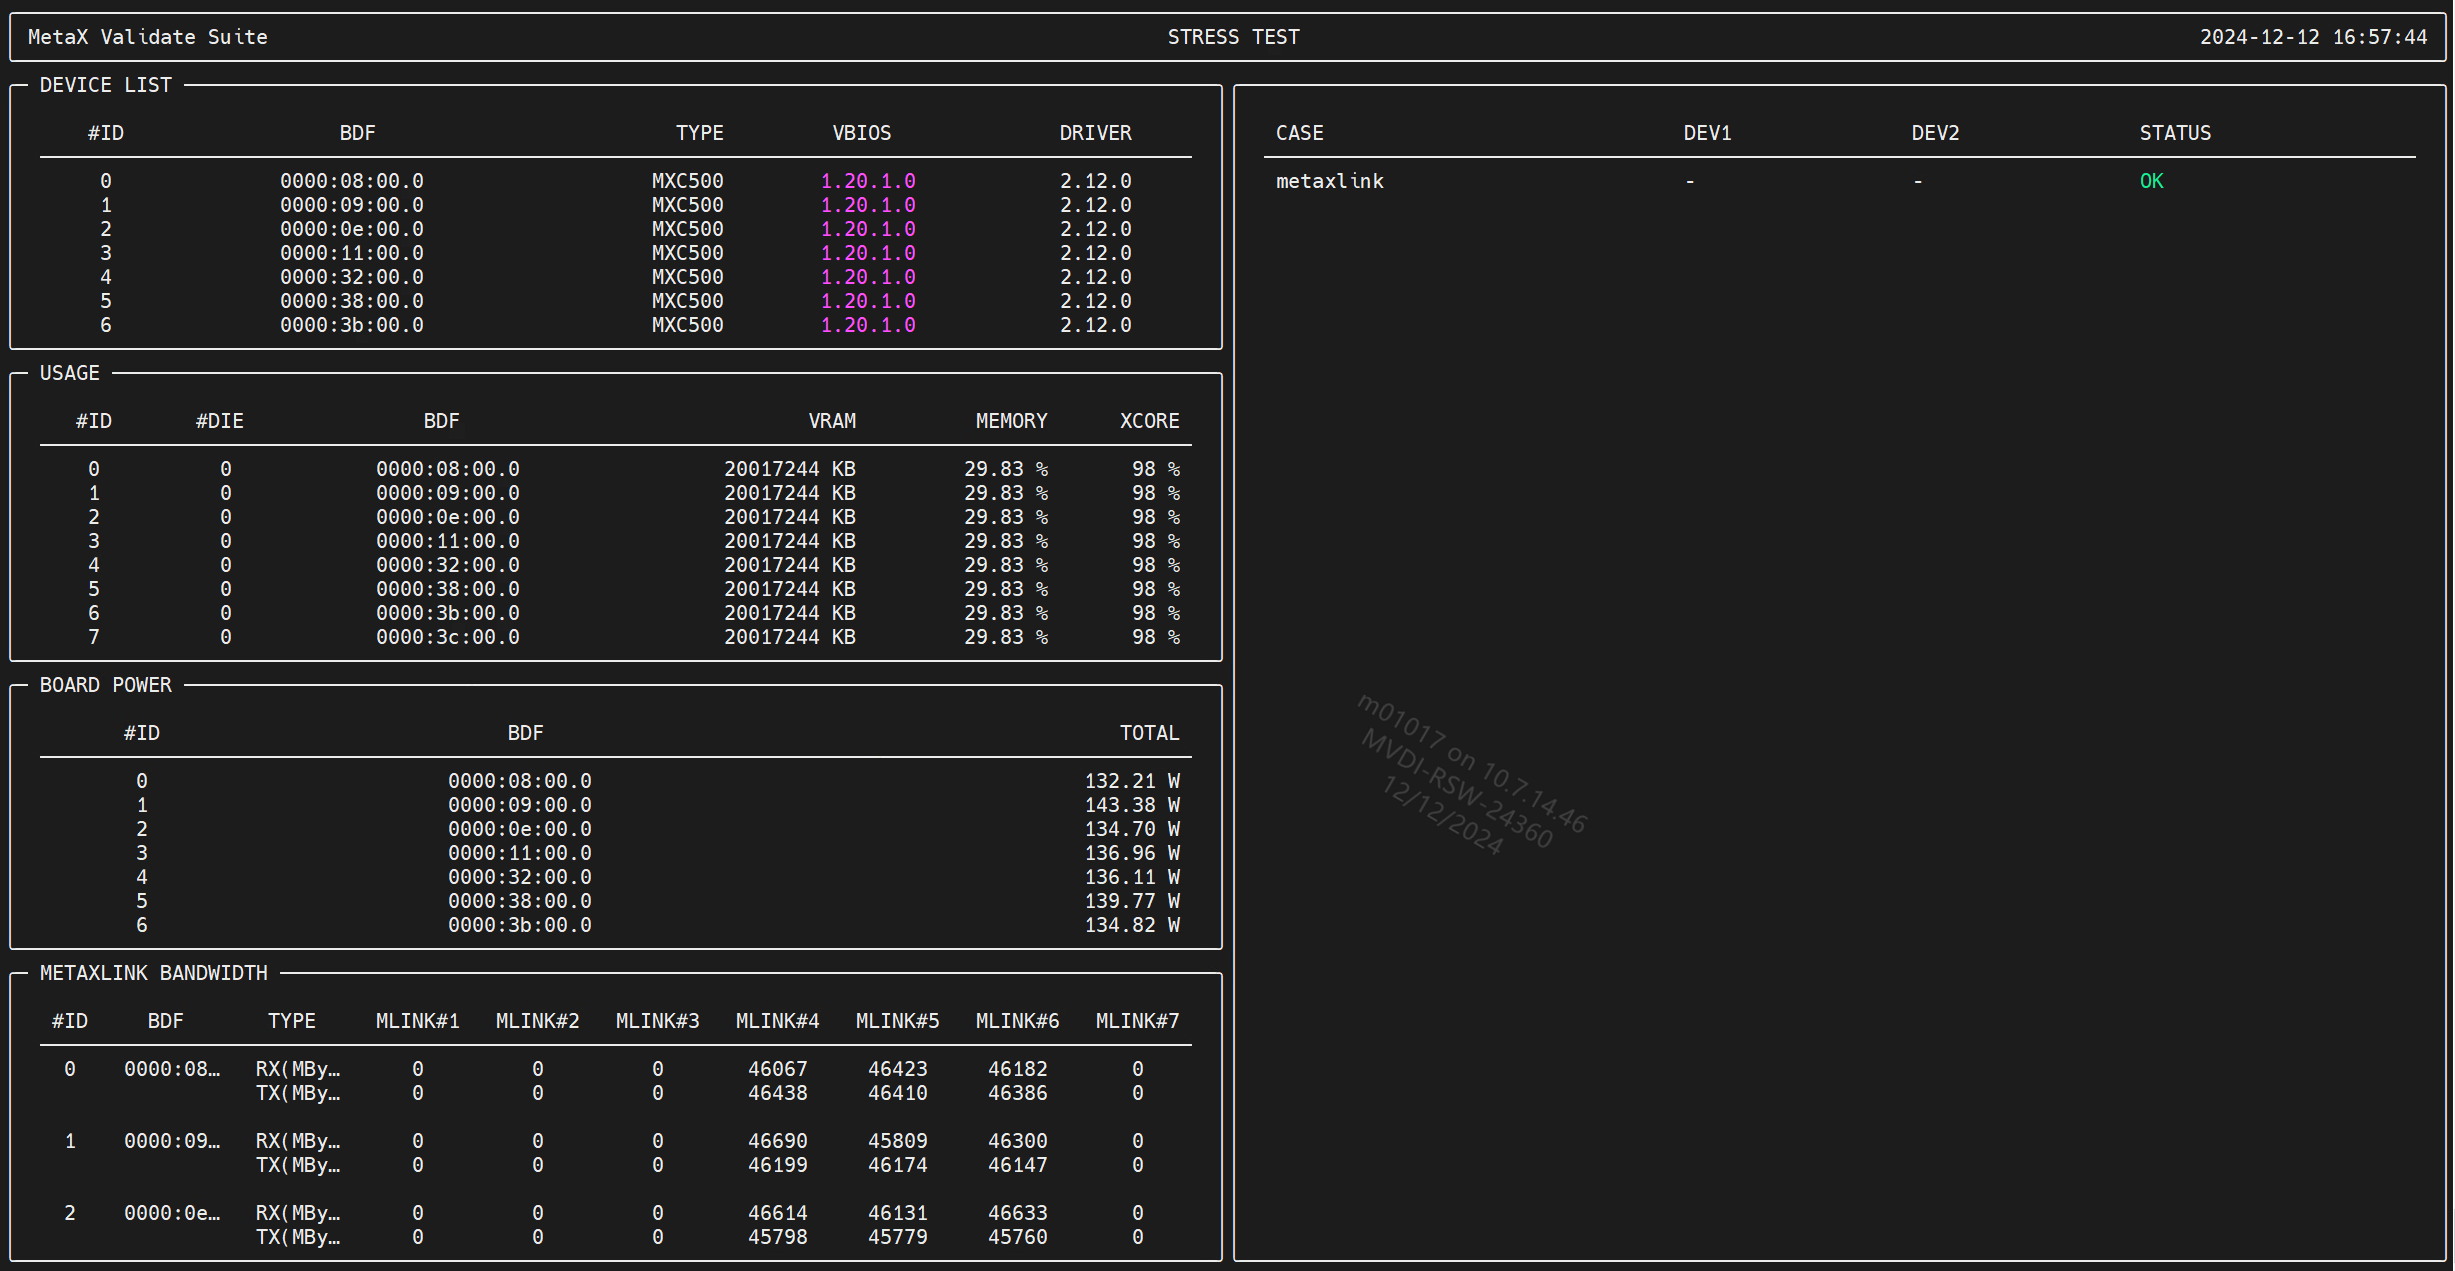The image size is (2455, 1271).
Task: Select VBIOS version of device 0
Action: coord(868,181)
